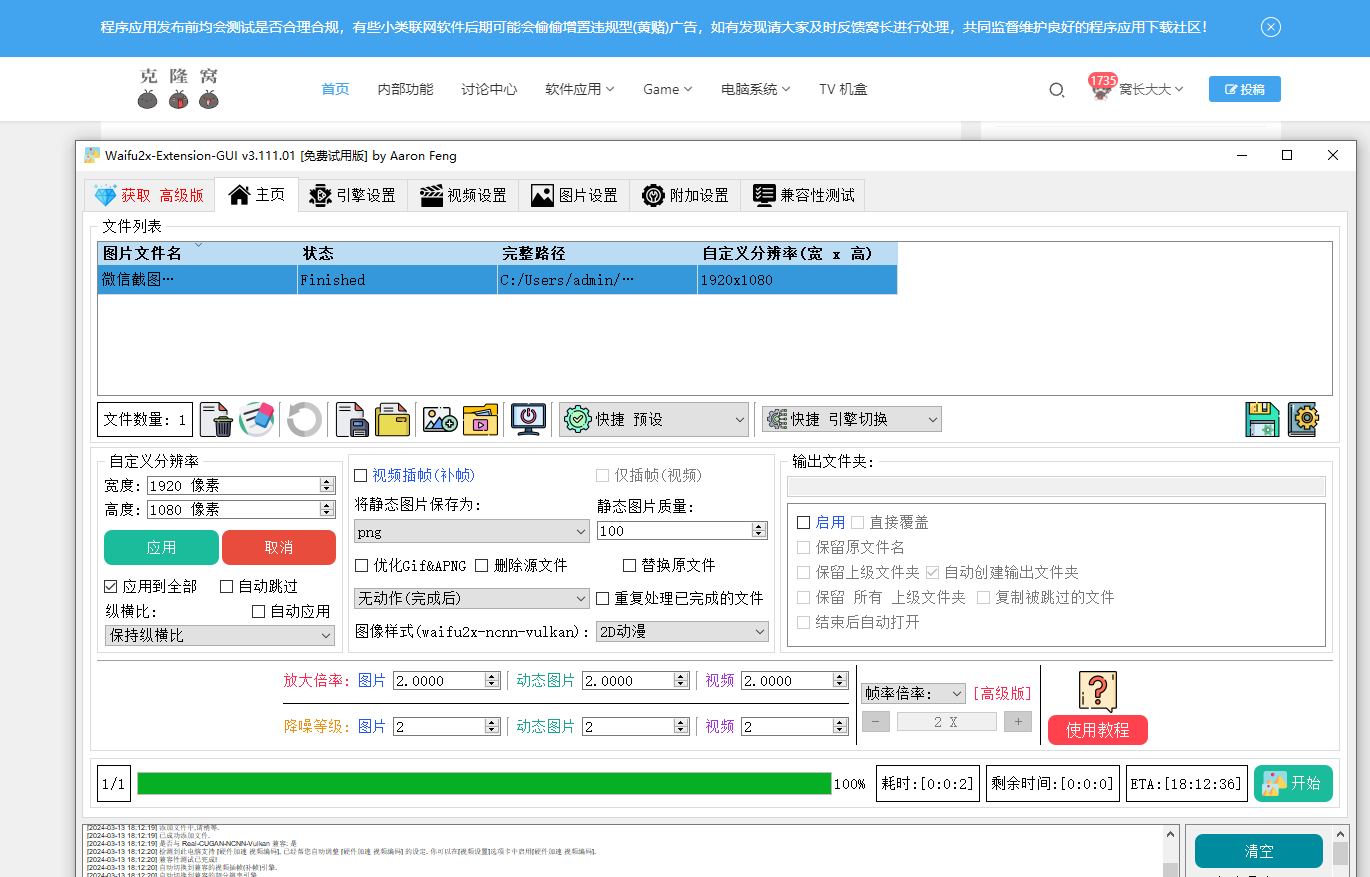The width and height of the screenshot is (1370, 877).
Task: Open the 附加设置 tab
Action: pyautogui.click(x=685, y=195)
